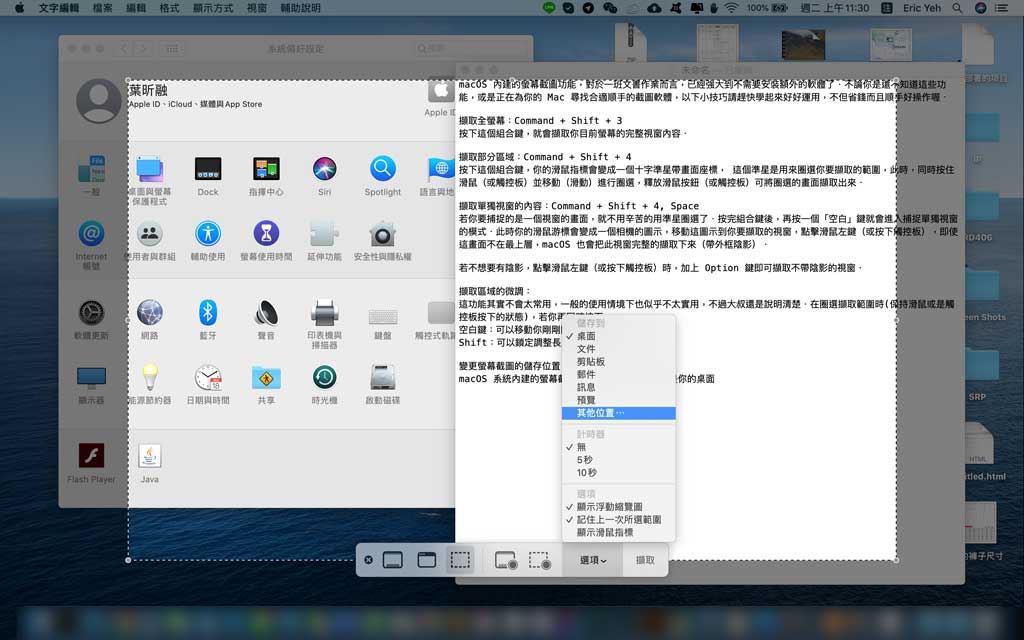The image size is (1024, 640).
Task: Open 使用者與群組 preferences icon
Action: pyautogui.click(x=150, y=234)
